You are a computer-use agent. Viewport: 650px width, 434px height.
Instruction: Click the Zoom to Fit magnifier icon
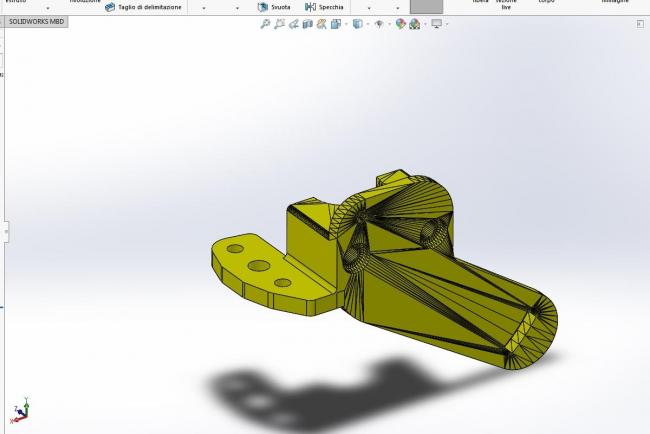point(265,24)
